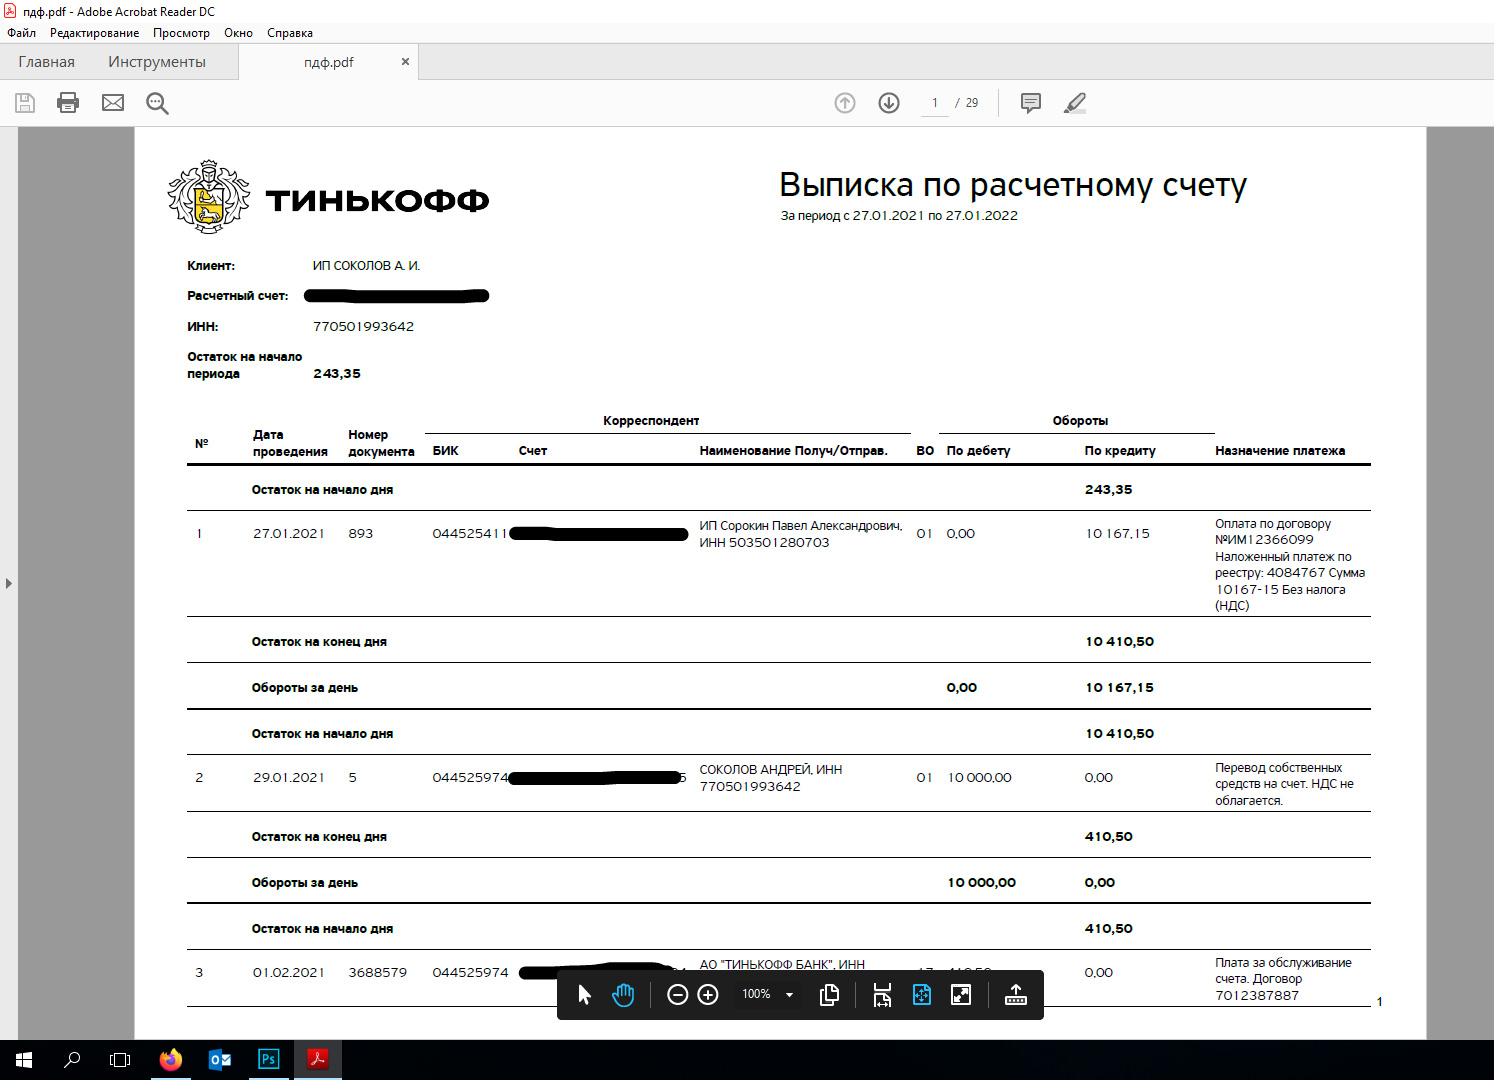Go to previous page arrow
This screenshot has width=1494, height=1080.
pos(845,103)
